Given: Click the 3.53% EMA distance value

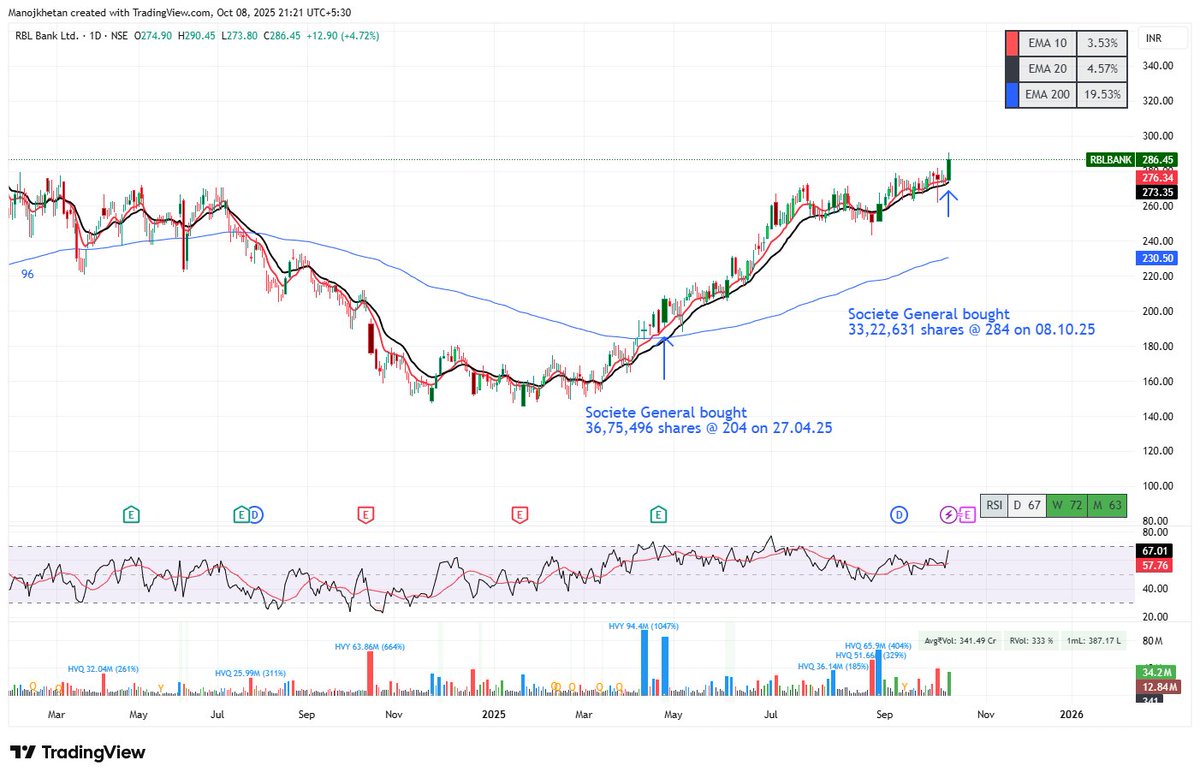Looking at the screenshot, I should point(1103,42).
